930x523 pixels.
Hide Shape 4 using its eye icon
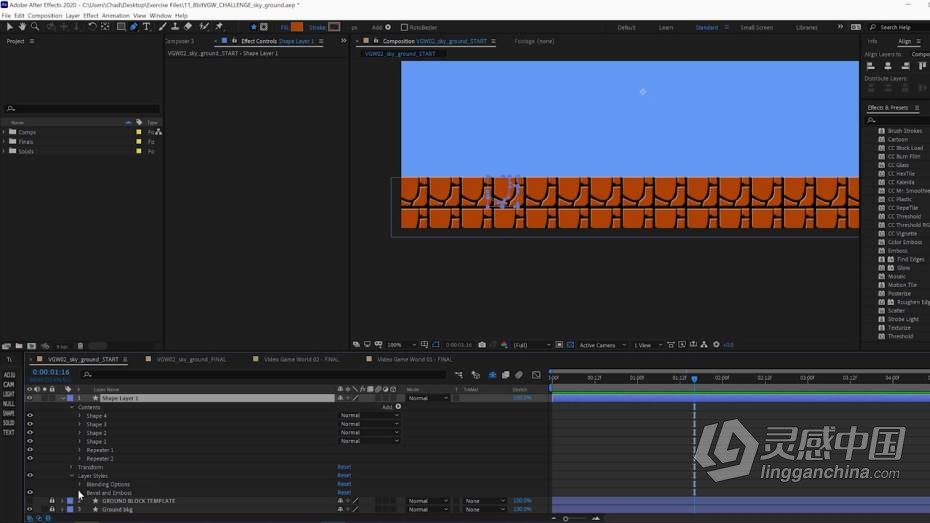[30, 416]
